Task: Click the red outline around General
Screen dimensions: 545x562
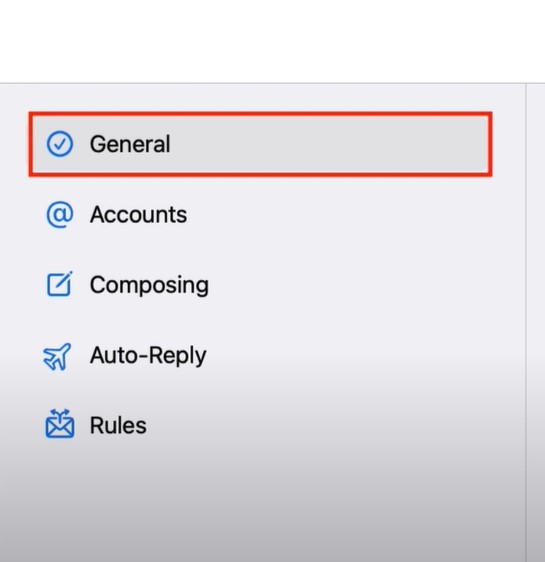Action: point(260,114)
